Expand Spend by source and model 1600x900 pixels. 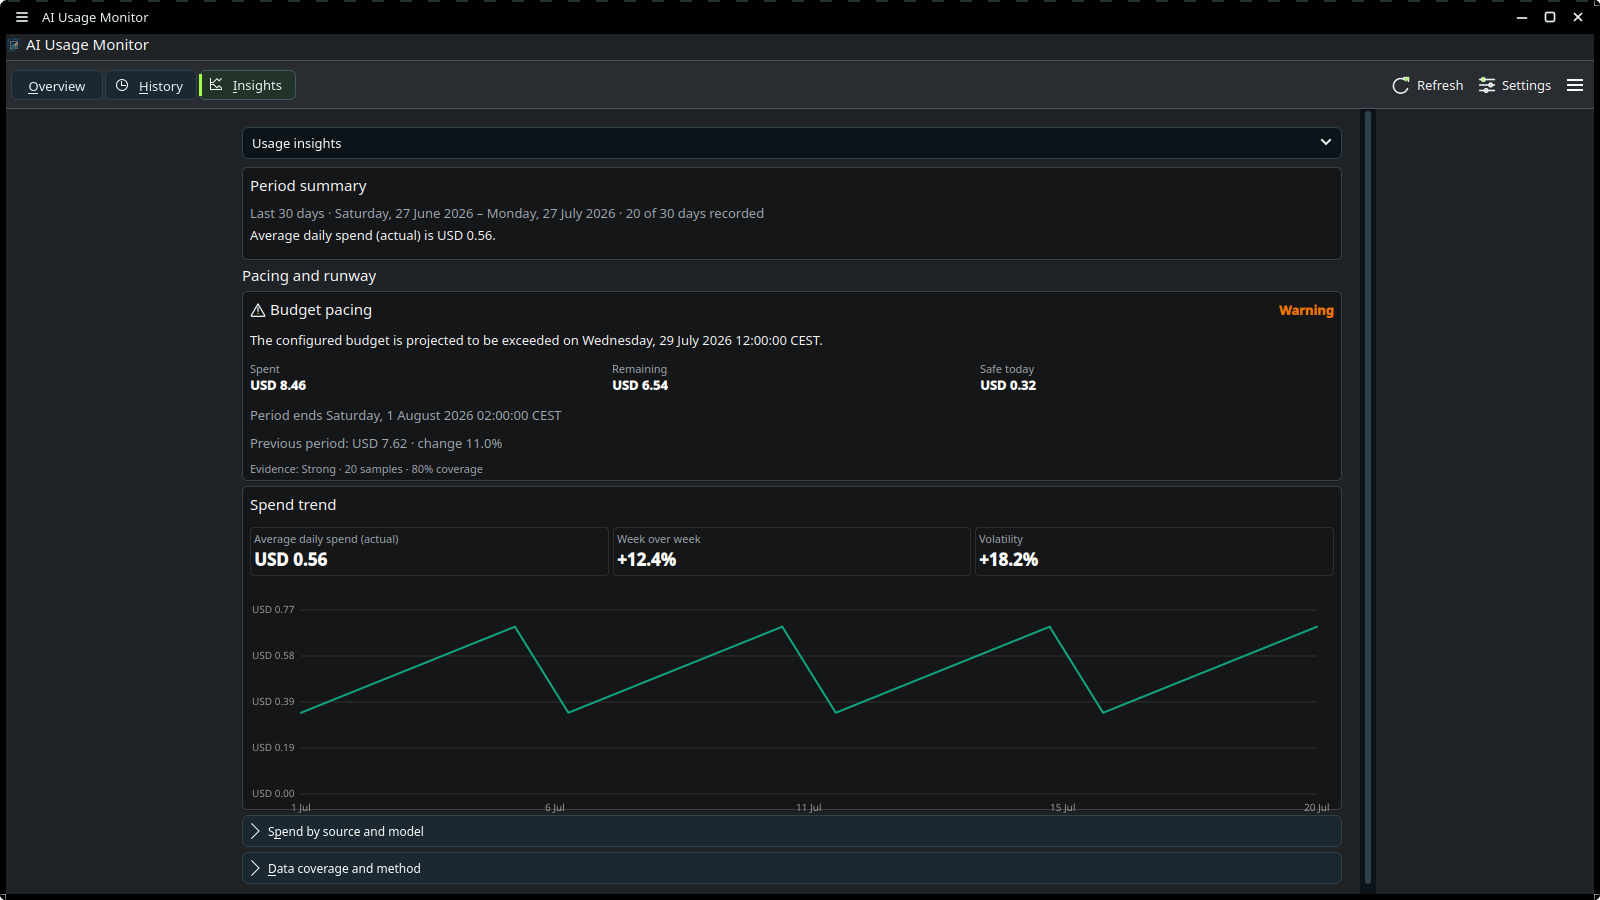pos(792,831)
